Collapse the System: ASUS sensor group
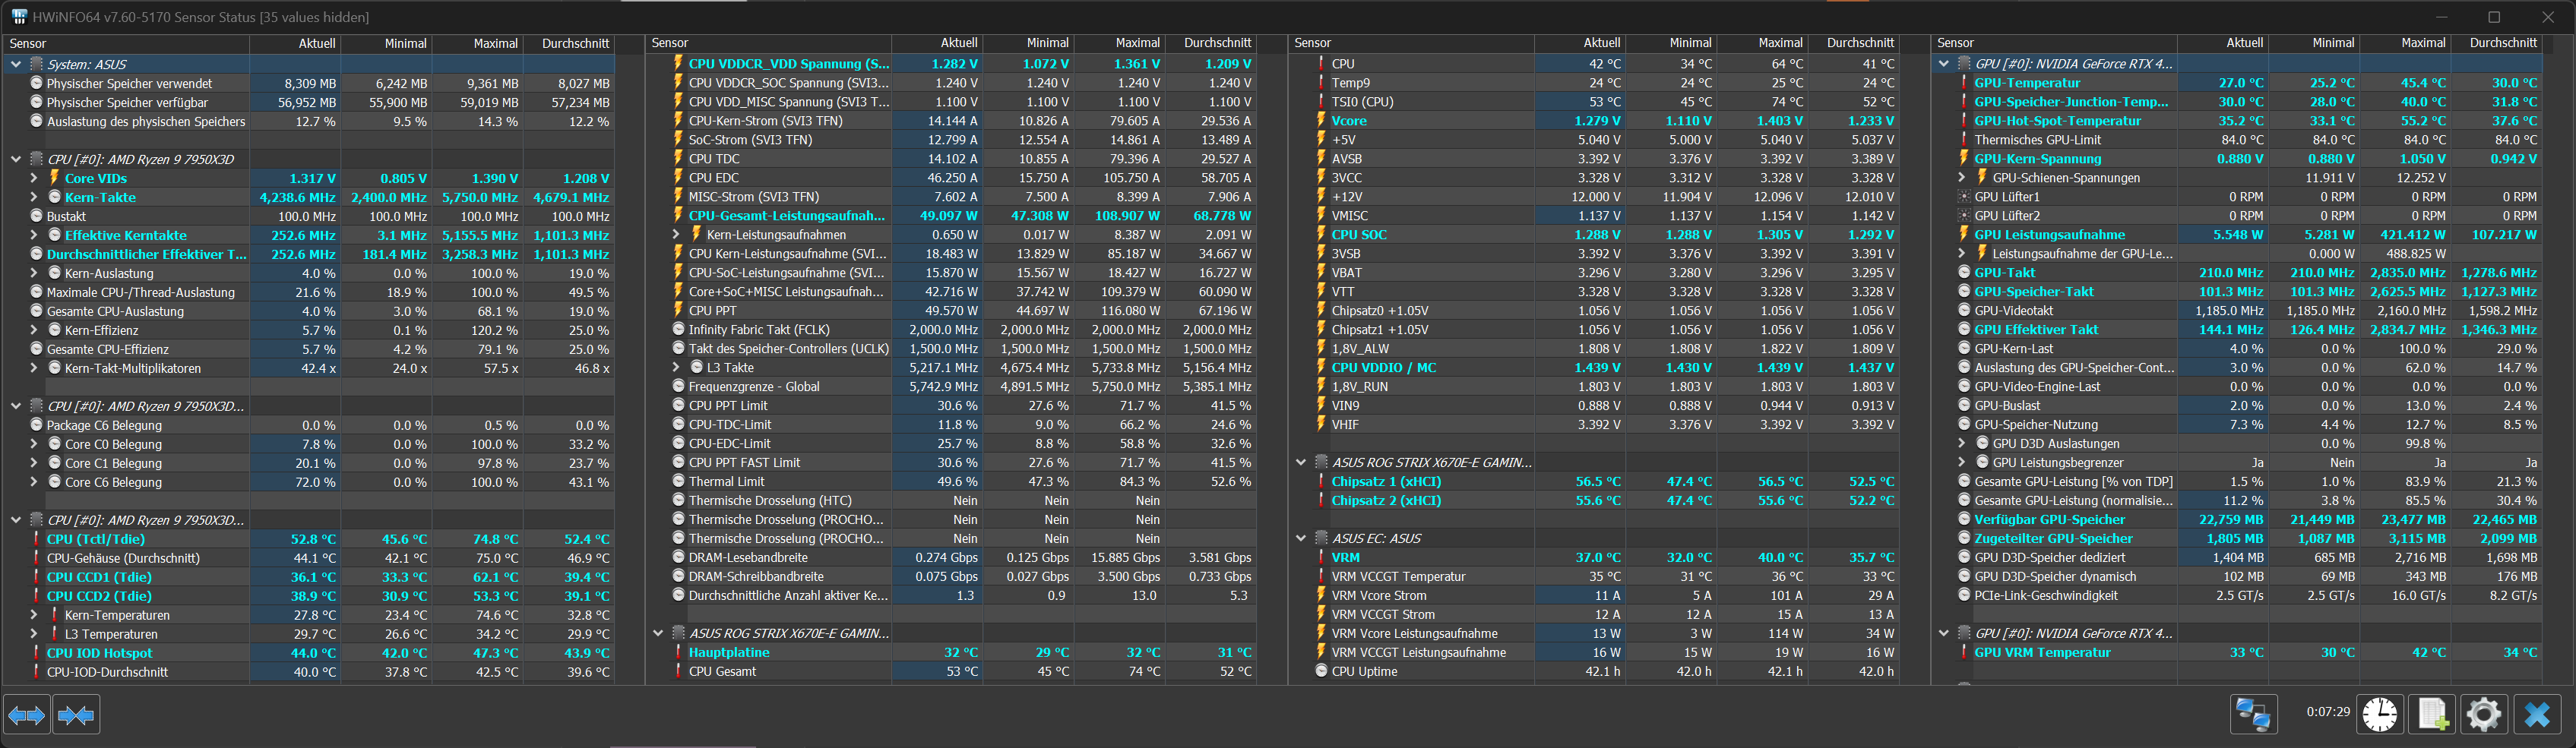Screen dimensions: 2576x748 (x=16, y=64)
